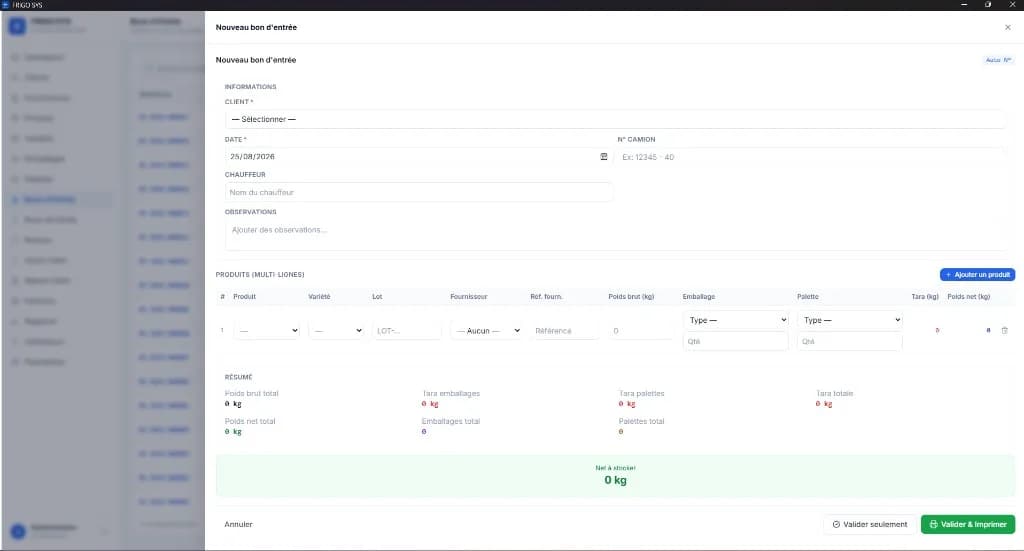Click the Poids brut (kg) input
The height and width of the screenshot is (551, 1024).
[x=641, y=331]
